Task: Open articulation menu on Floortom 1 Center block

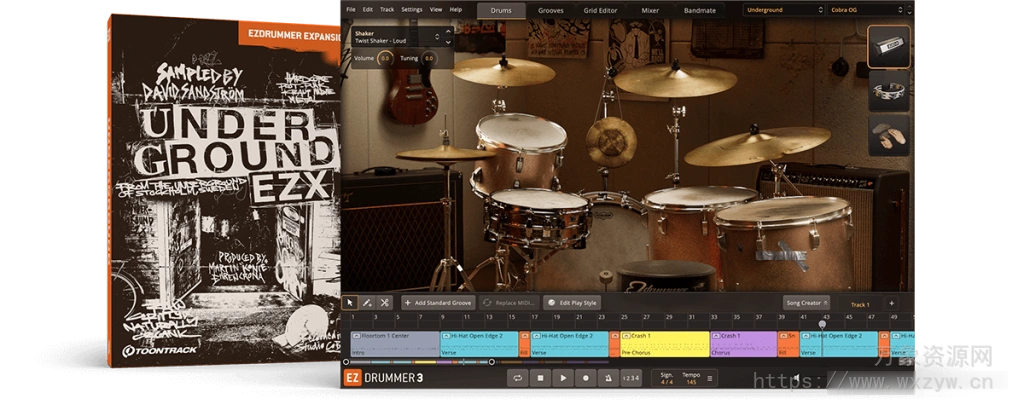Action: (357, 336)
